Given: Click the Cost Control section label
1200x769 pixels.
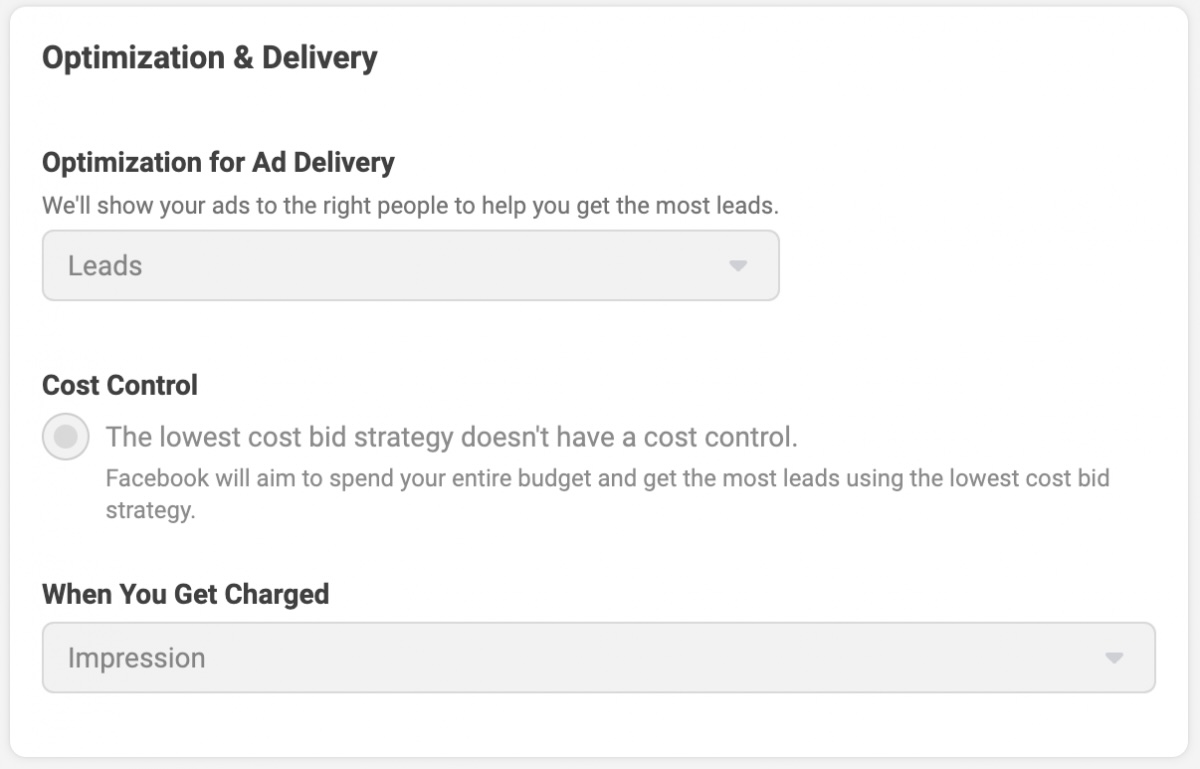Looking at the screenshot, I should click(x=119, y=385).
